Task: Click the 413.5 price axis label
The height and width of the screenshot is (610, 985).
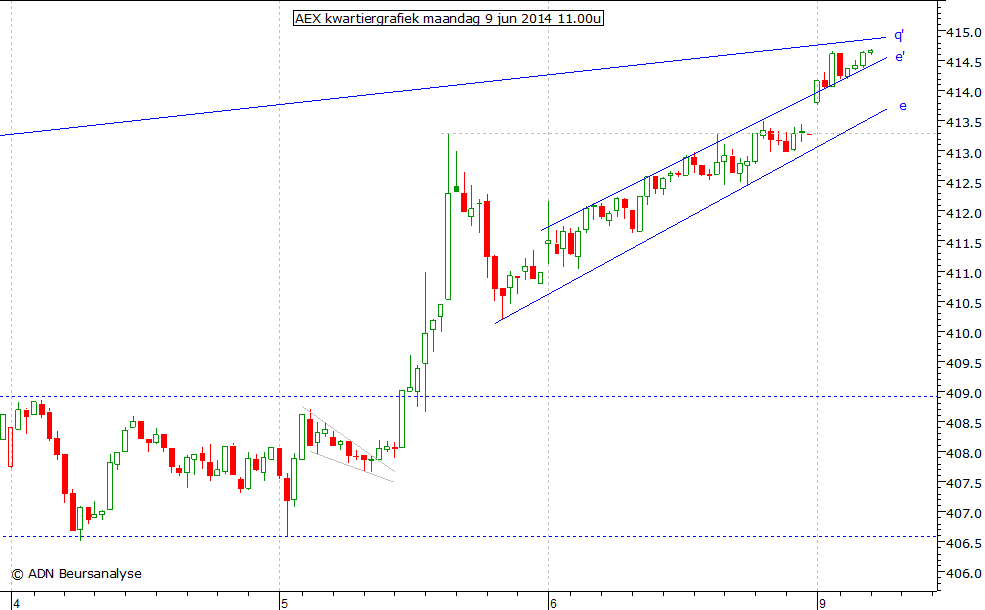Action: coord(964,123)
